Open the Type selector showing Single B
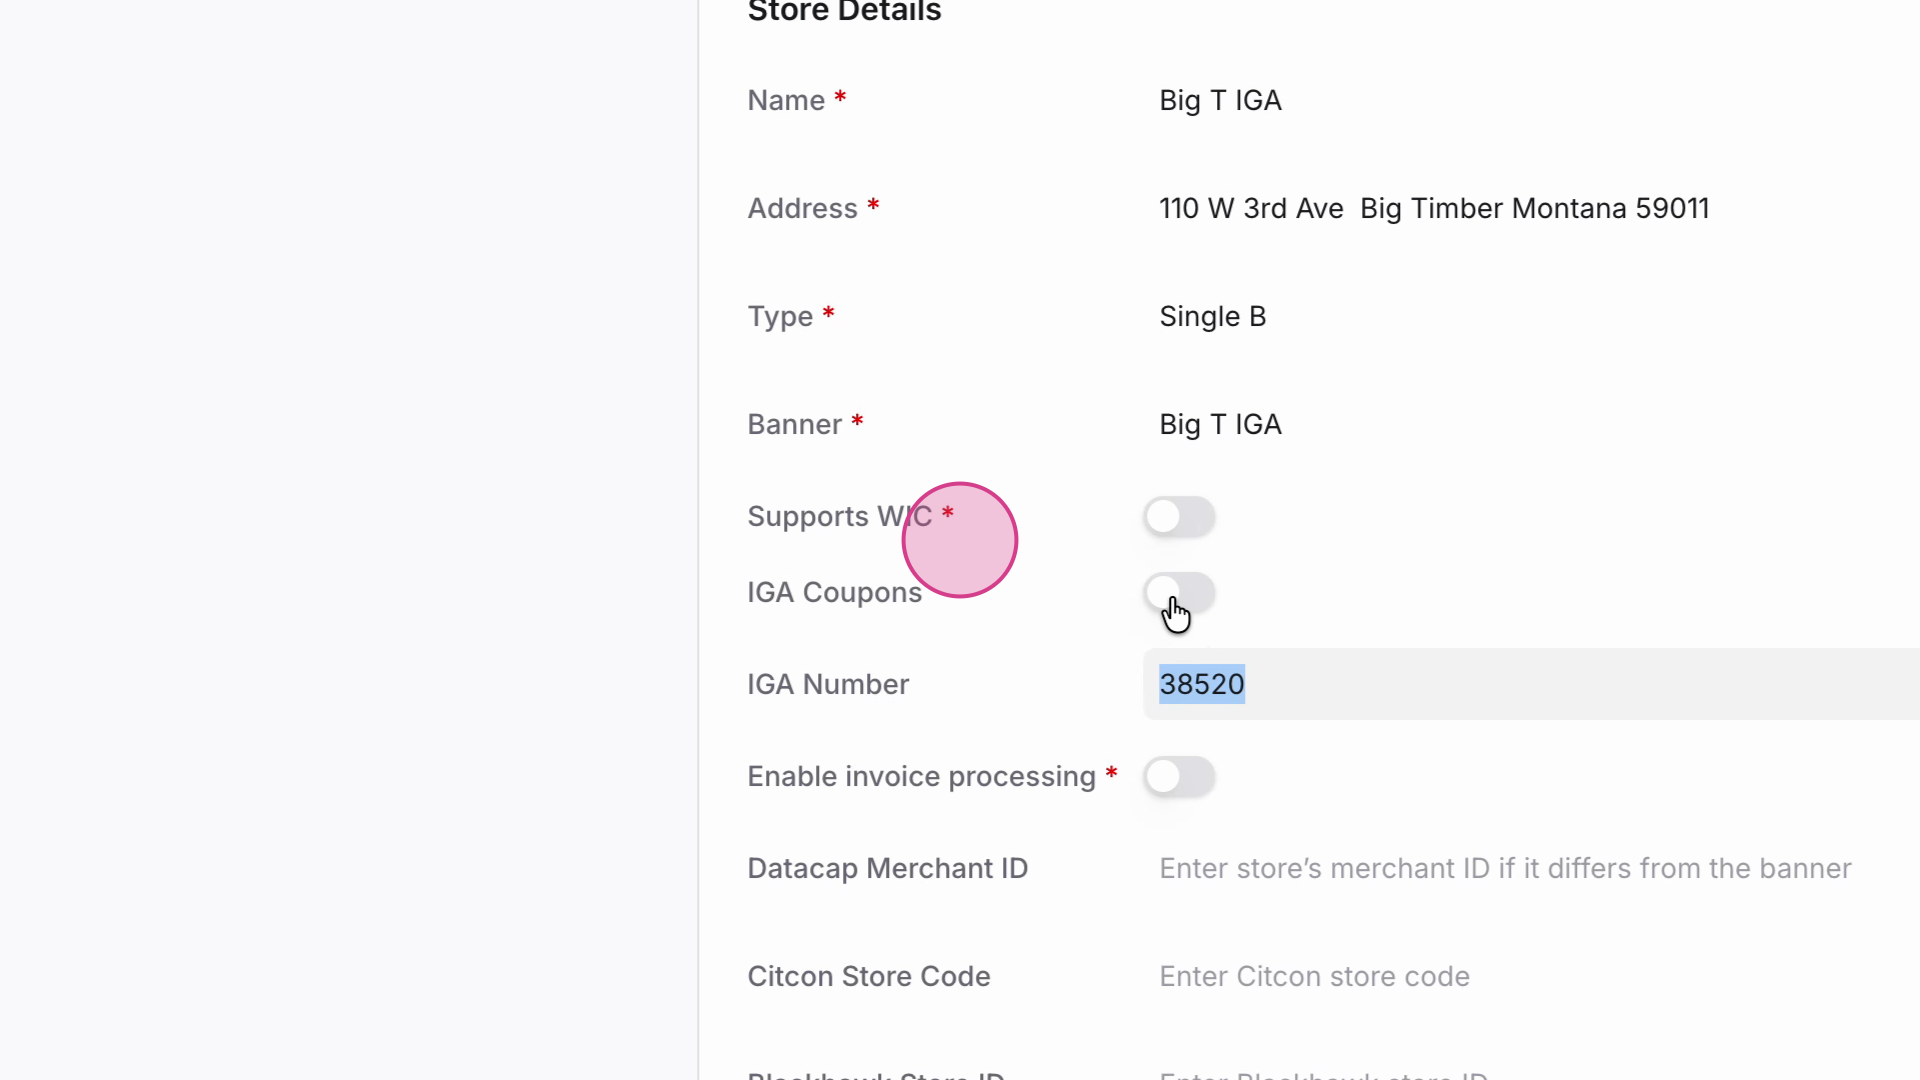 tap(1212, 316)
